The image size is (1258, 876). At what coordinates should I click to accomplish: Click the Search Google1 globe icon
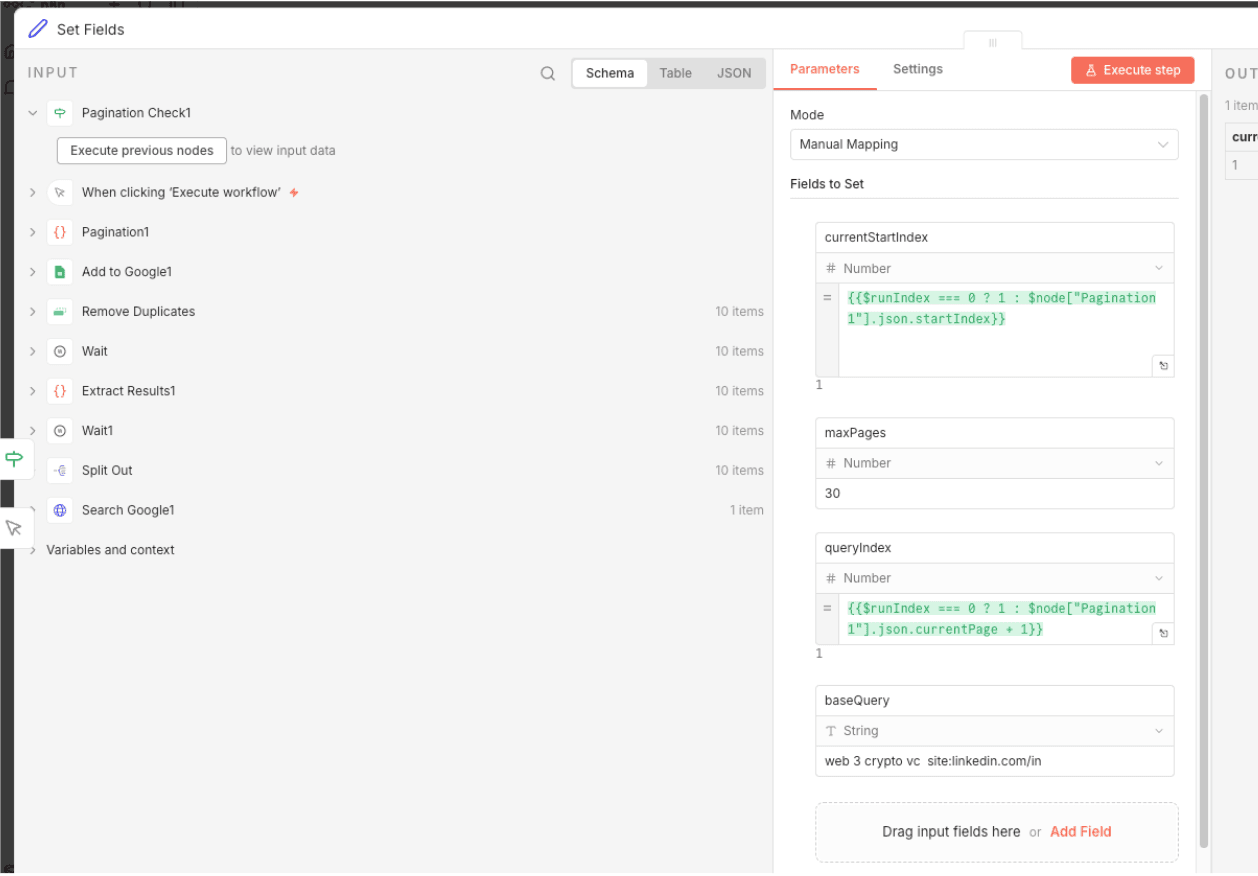(60, 510)
